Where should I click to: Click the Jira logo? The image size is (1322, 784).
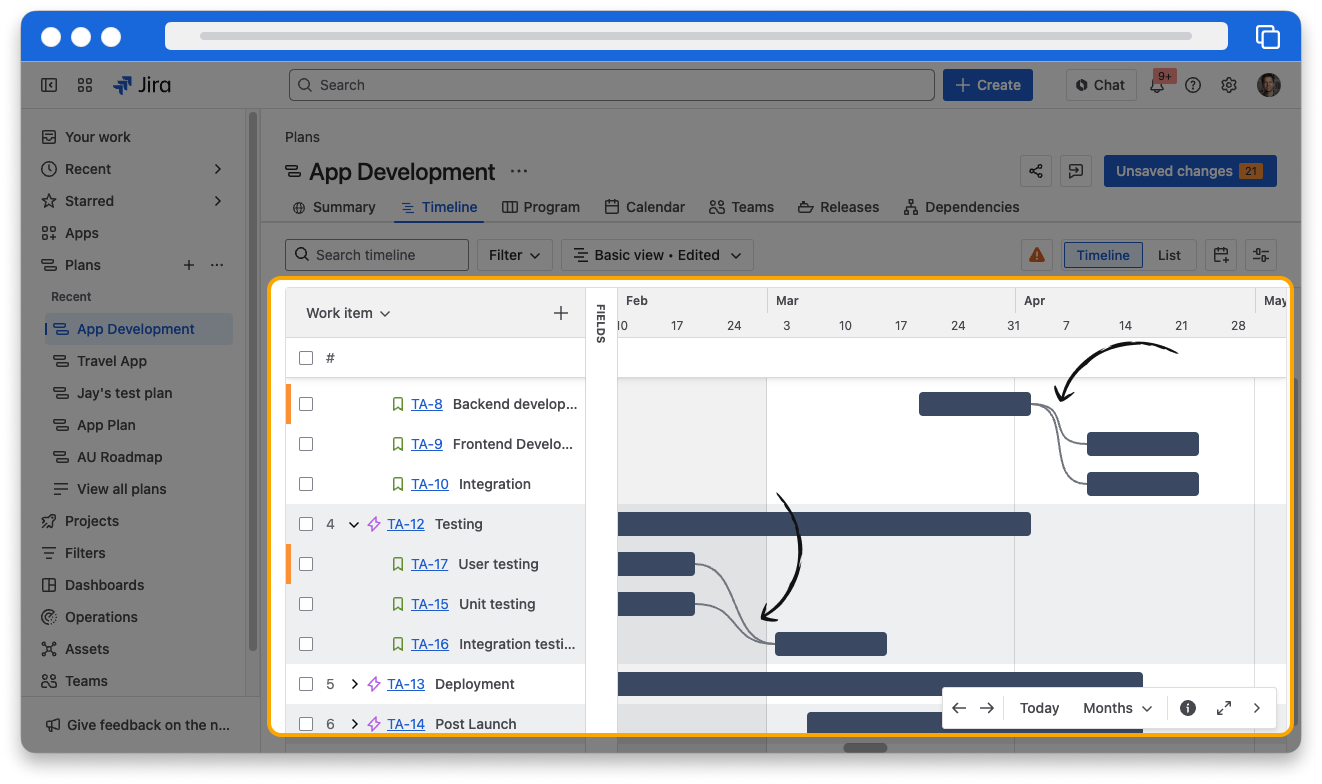[x=142, y=85]
